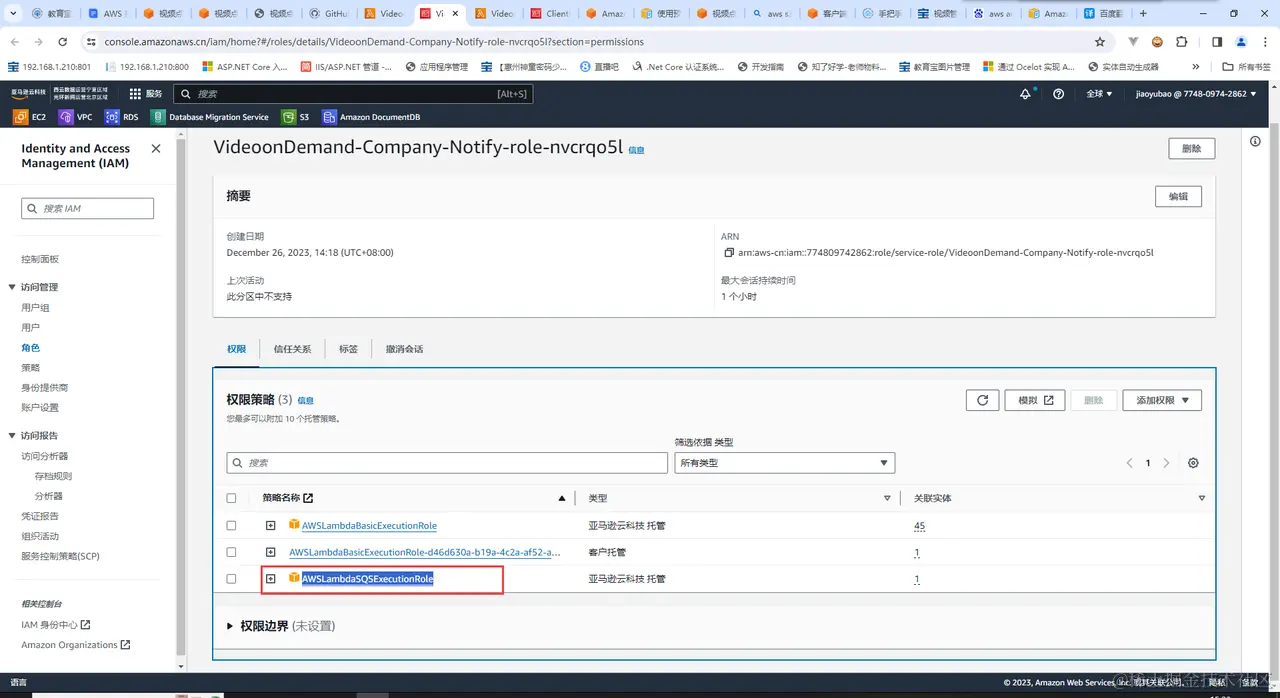The image size is (1280, 698).
Task: Go back in browser history
Action: tap(14, 42)
